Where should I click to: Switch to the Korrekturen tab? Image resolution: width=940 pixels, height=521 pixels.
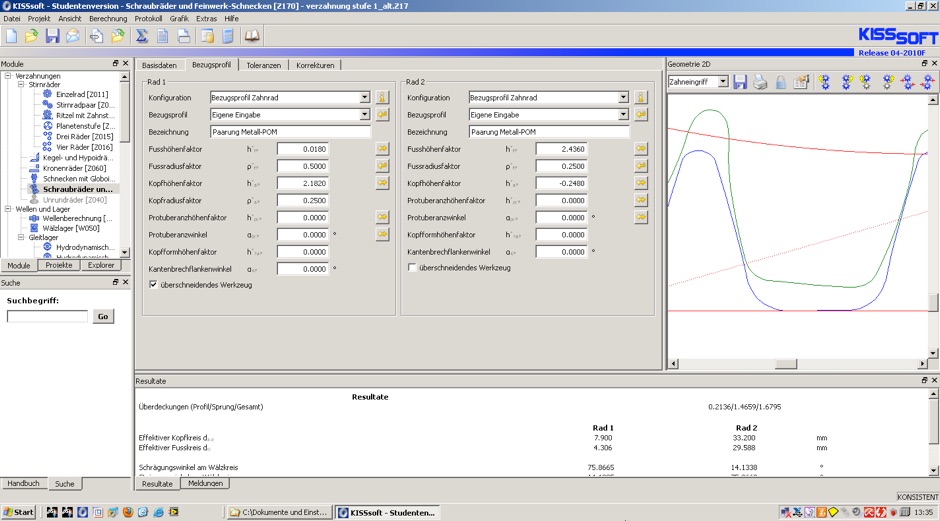pos(315,65)
